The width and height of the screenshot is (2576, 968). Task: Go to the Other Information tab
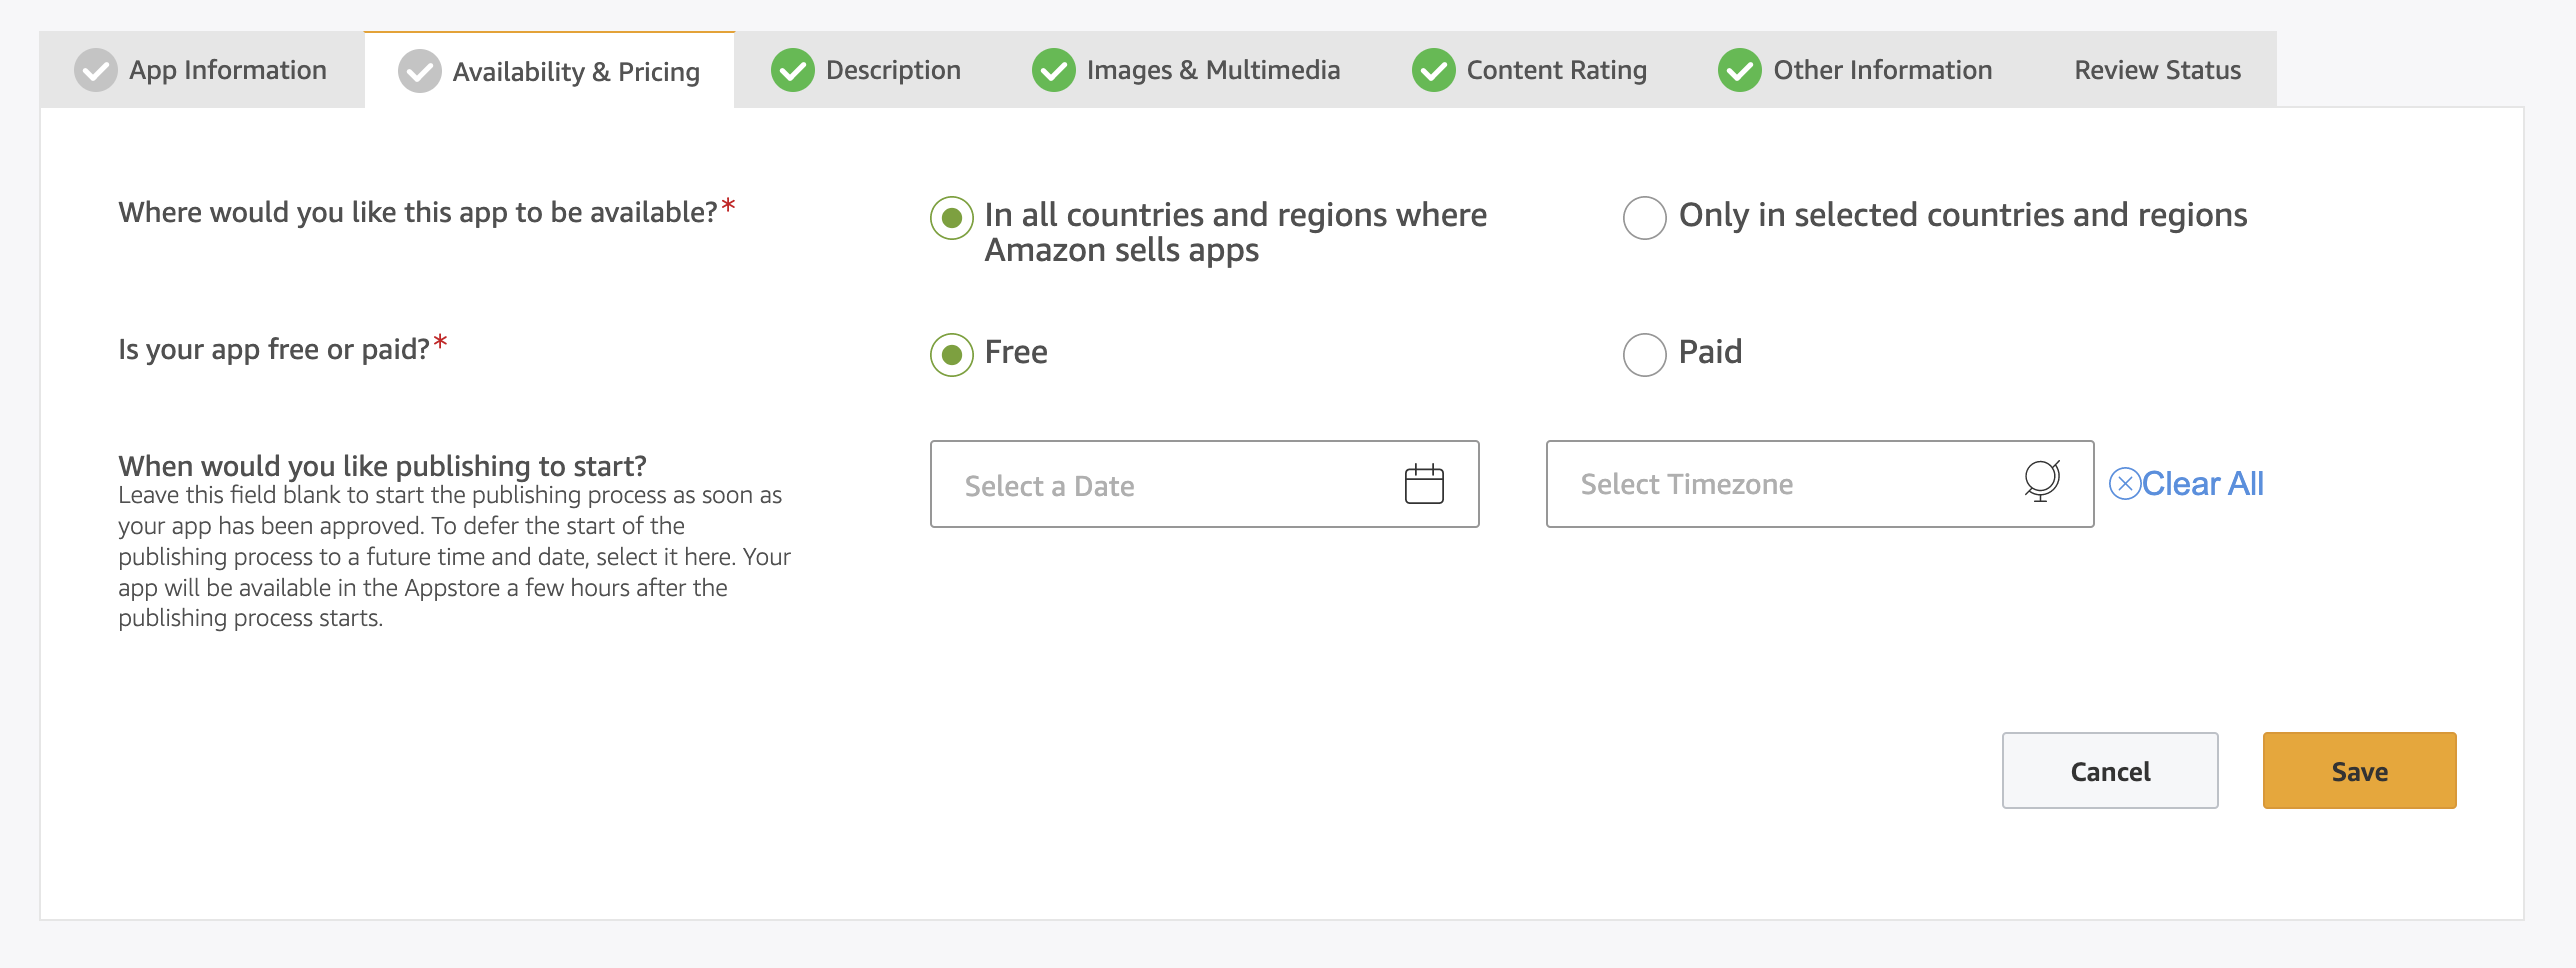[x=1882, y=71]
